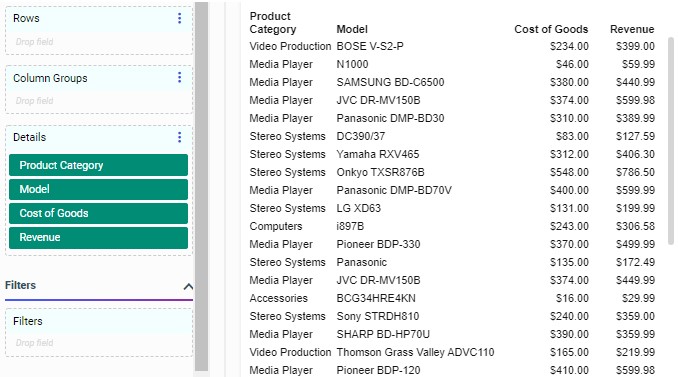Screen dimensions: 678x377
Task: Select the BOSE V-S2-P model cell
Action: click(370, 46)
